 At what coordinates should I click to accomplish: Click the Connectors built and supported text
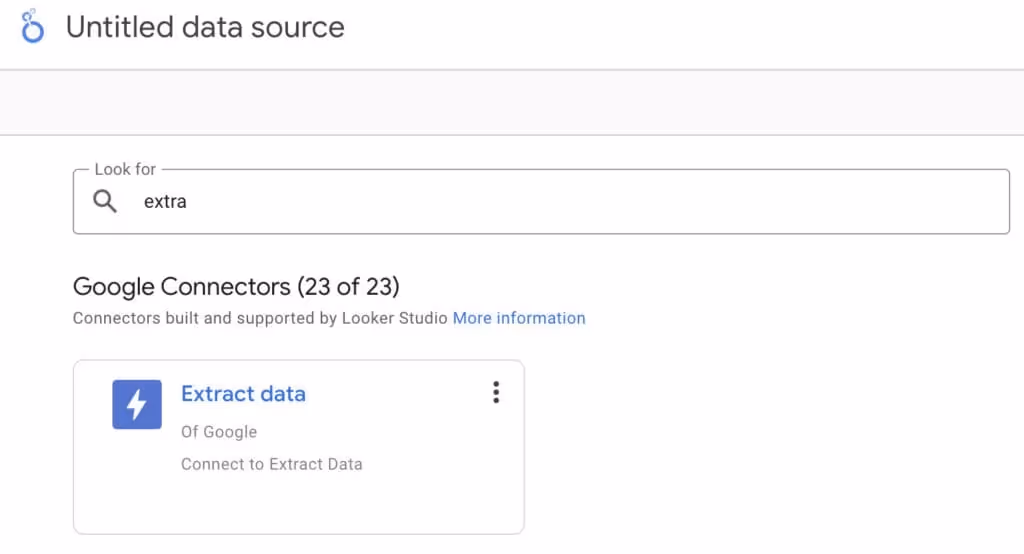(x=260, y=318)
